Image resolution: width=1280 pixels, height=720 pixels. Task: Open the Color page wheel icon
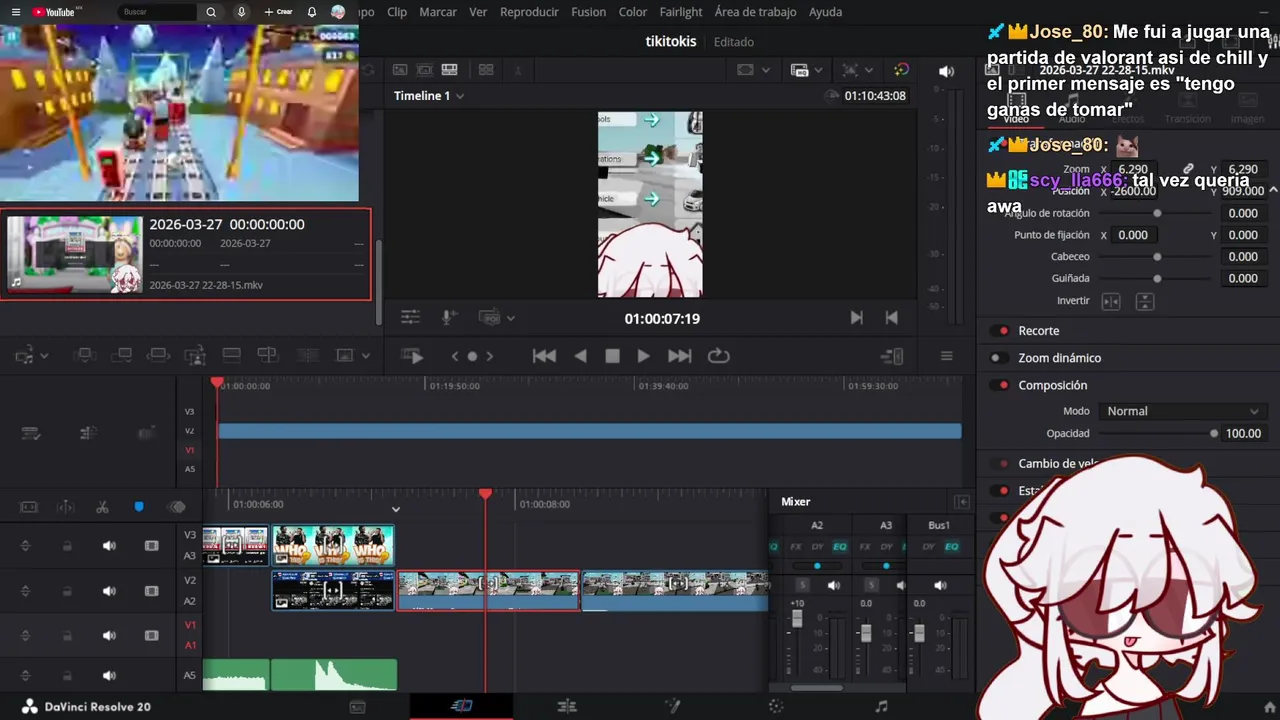777,707
